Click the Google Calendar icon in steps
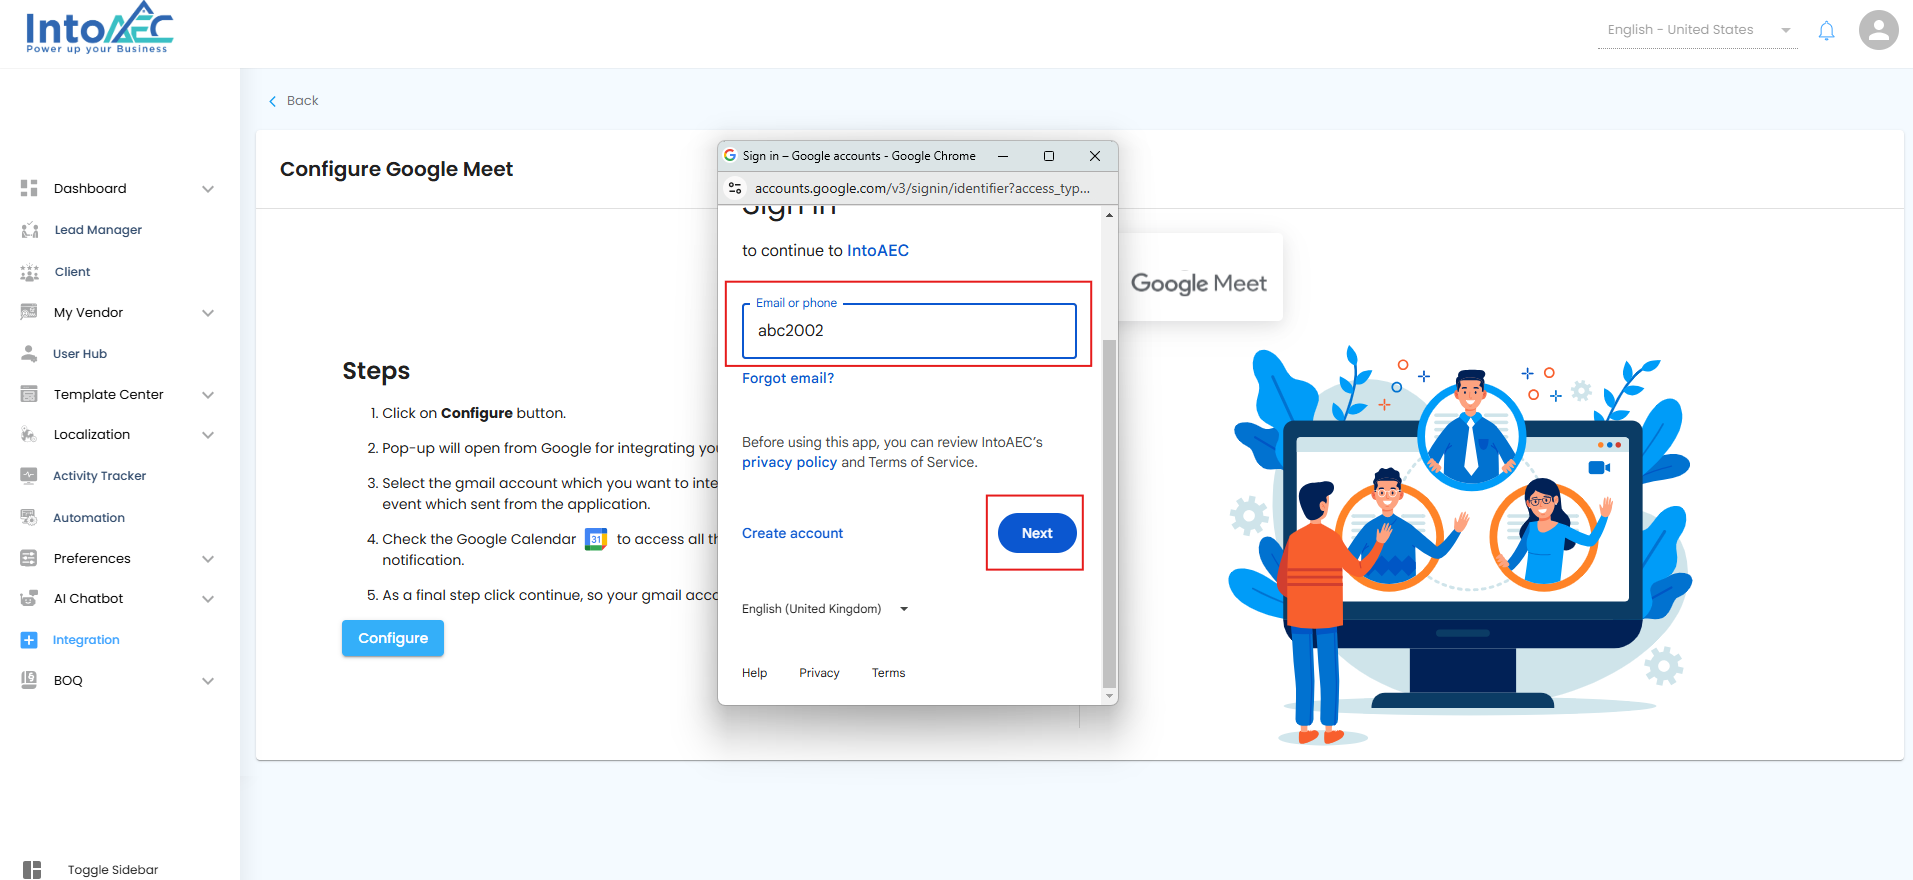This screenshot has height=880, width=1913. [596, 539]
